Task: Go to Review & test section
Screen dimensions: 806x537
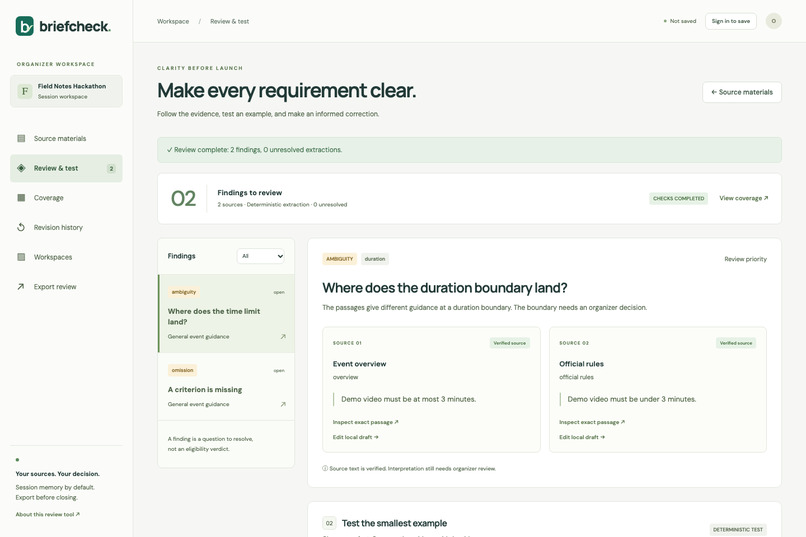Action: point(66,168)
